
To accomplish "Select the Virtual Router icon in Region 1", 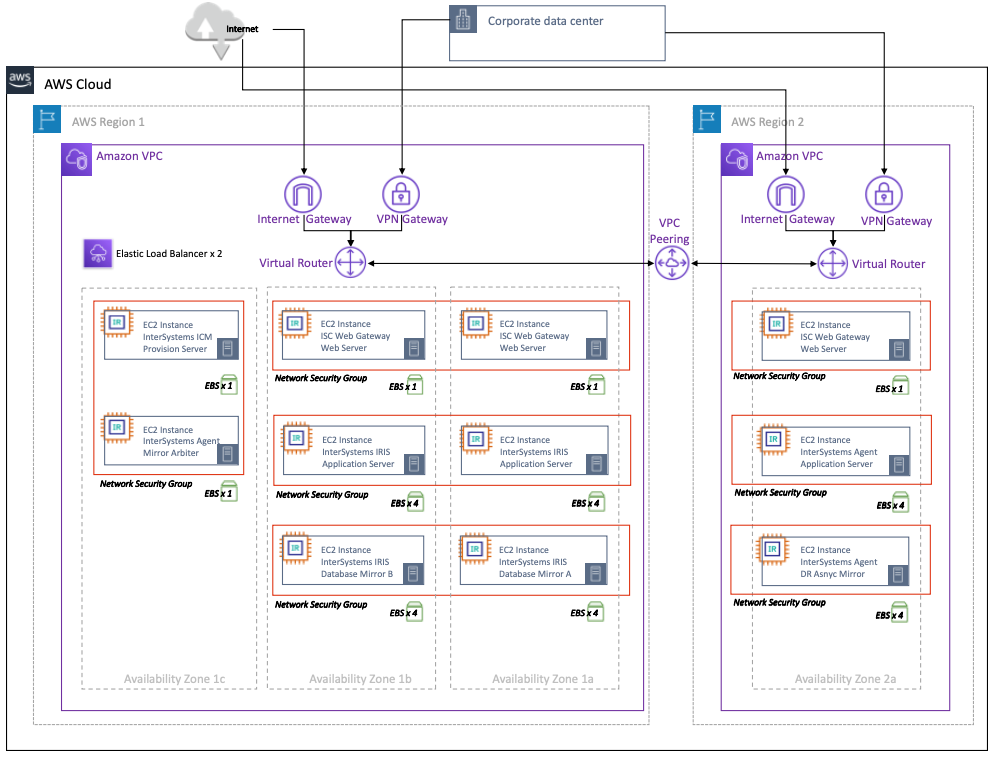I will (x=350, y=263).
